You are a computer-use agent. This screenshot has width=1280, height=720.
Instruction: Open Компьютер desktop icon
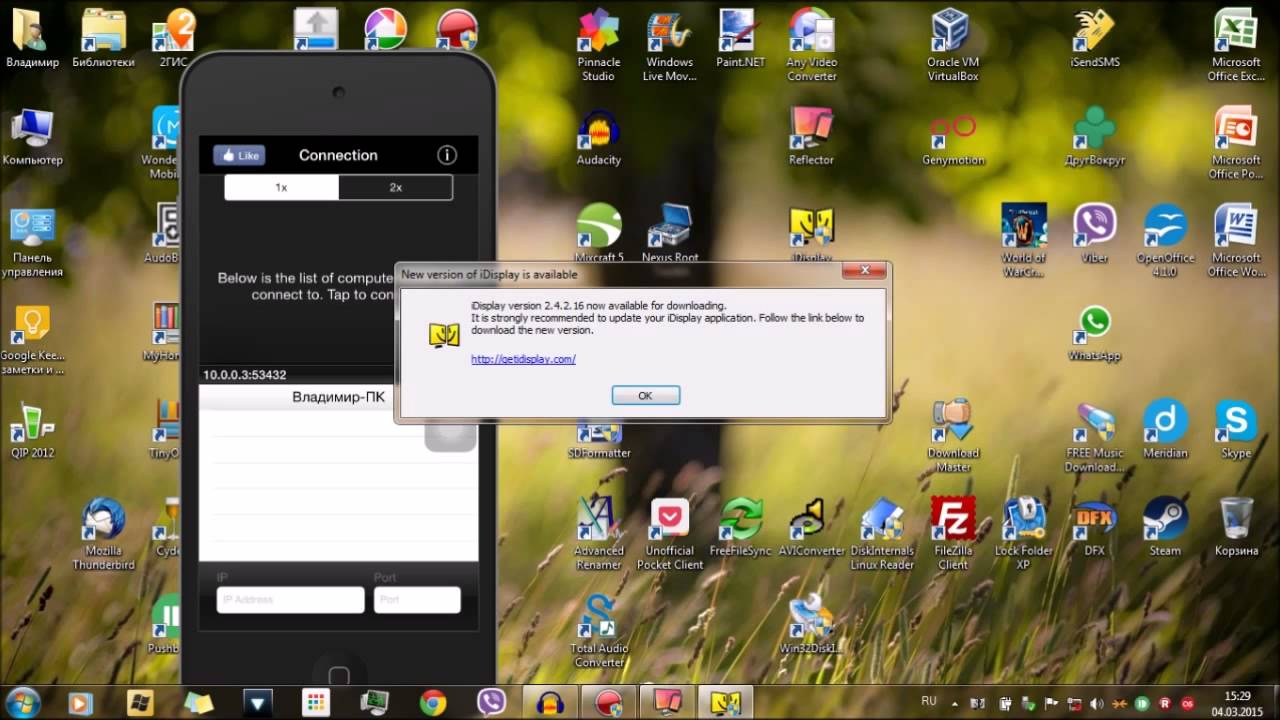[32, 138]
